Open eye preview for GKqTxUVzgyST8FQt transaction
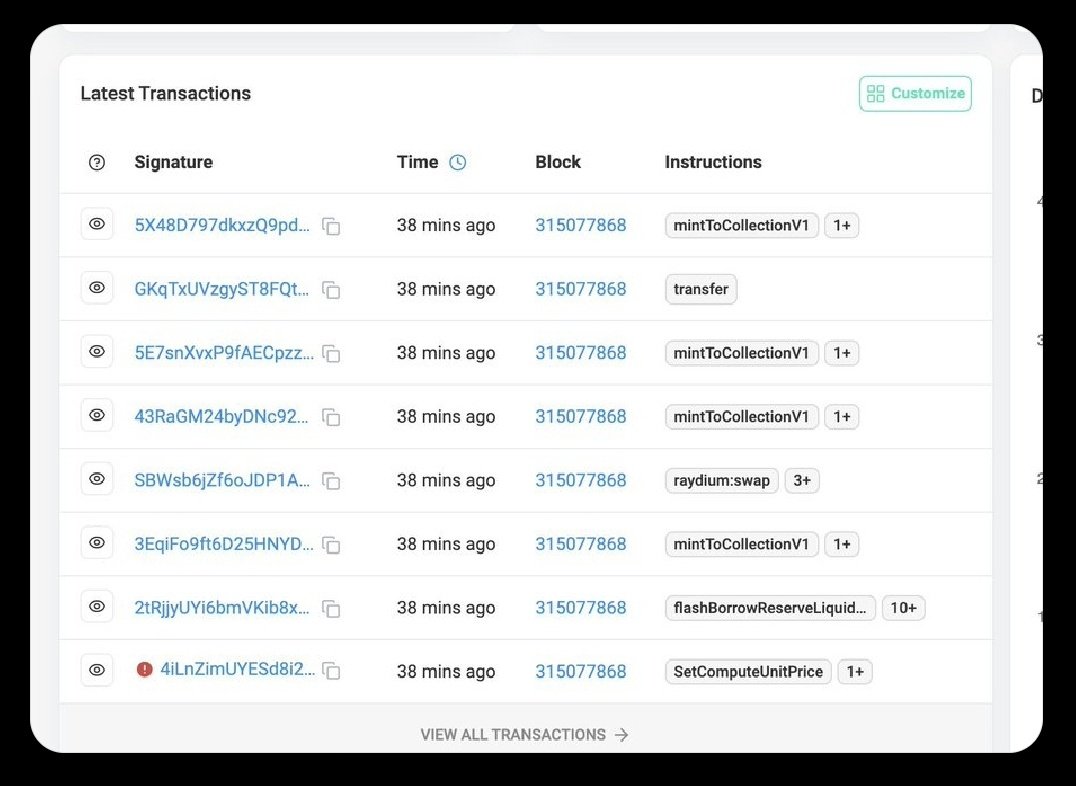Screen dimensions: 1076x786 [x=97, y=288]
